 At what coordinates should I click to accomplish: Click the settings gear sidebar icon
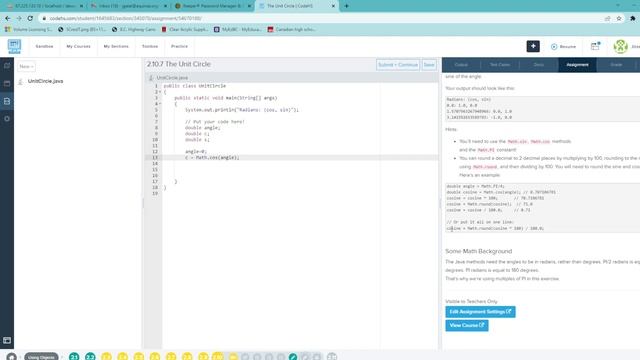click(x=7, y=119)
